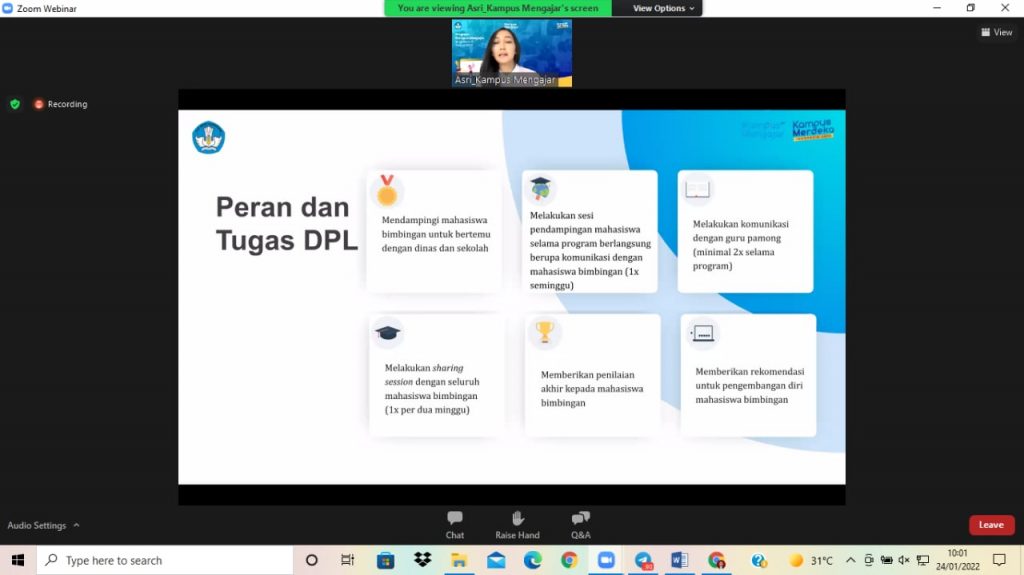The height and width of the screenshot is (575, 1024).
Task: Click the screen sharing notification banner
Action: pos(498,8)
